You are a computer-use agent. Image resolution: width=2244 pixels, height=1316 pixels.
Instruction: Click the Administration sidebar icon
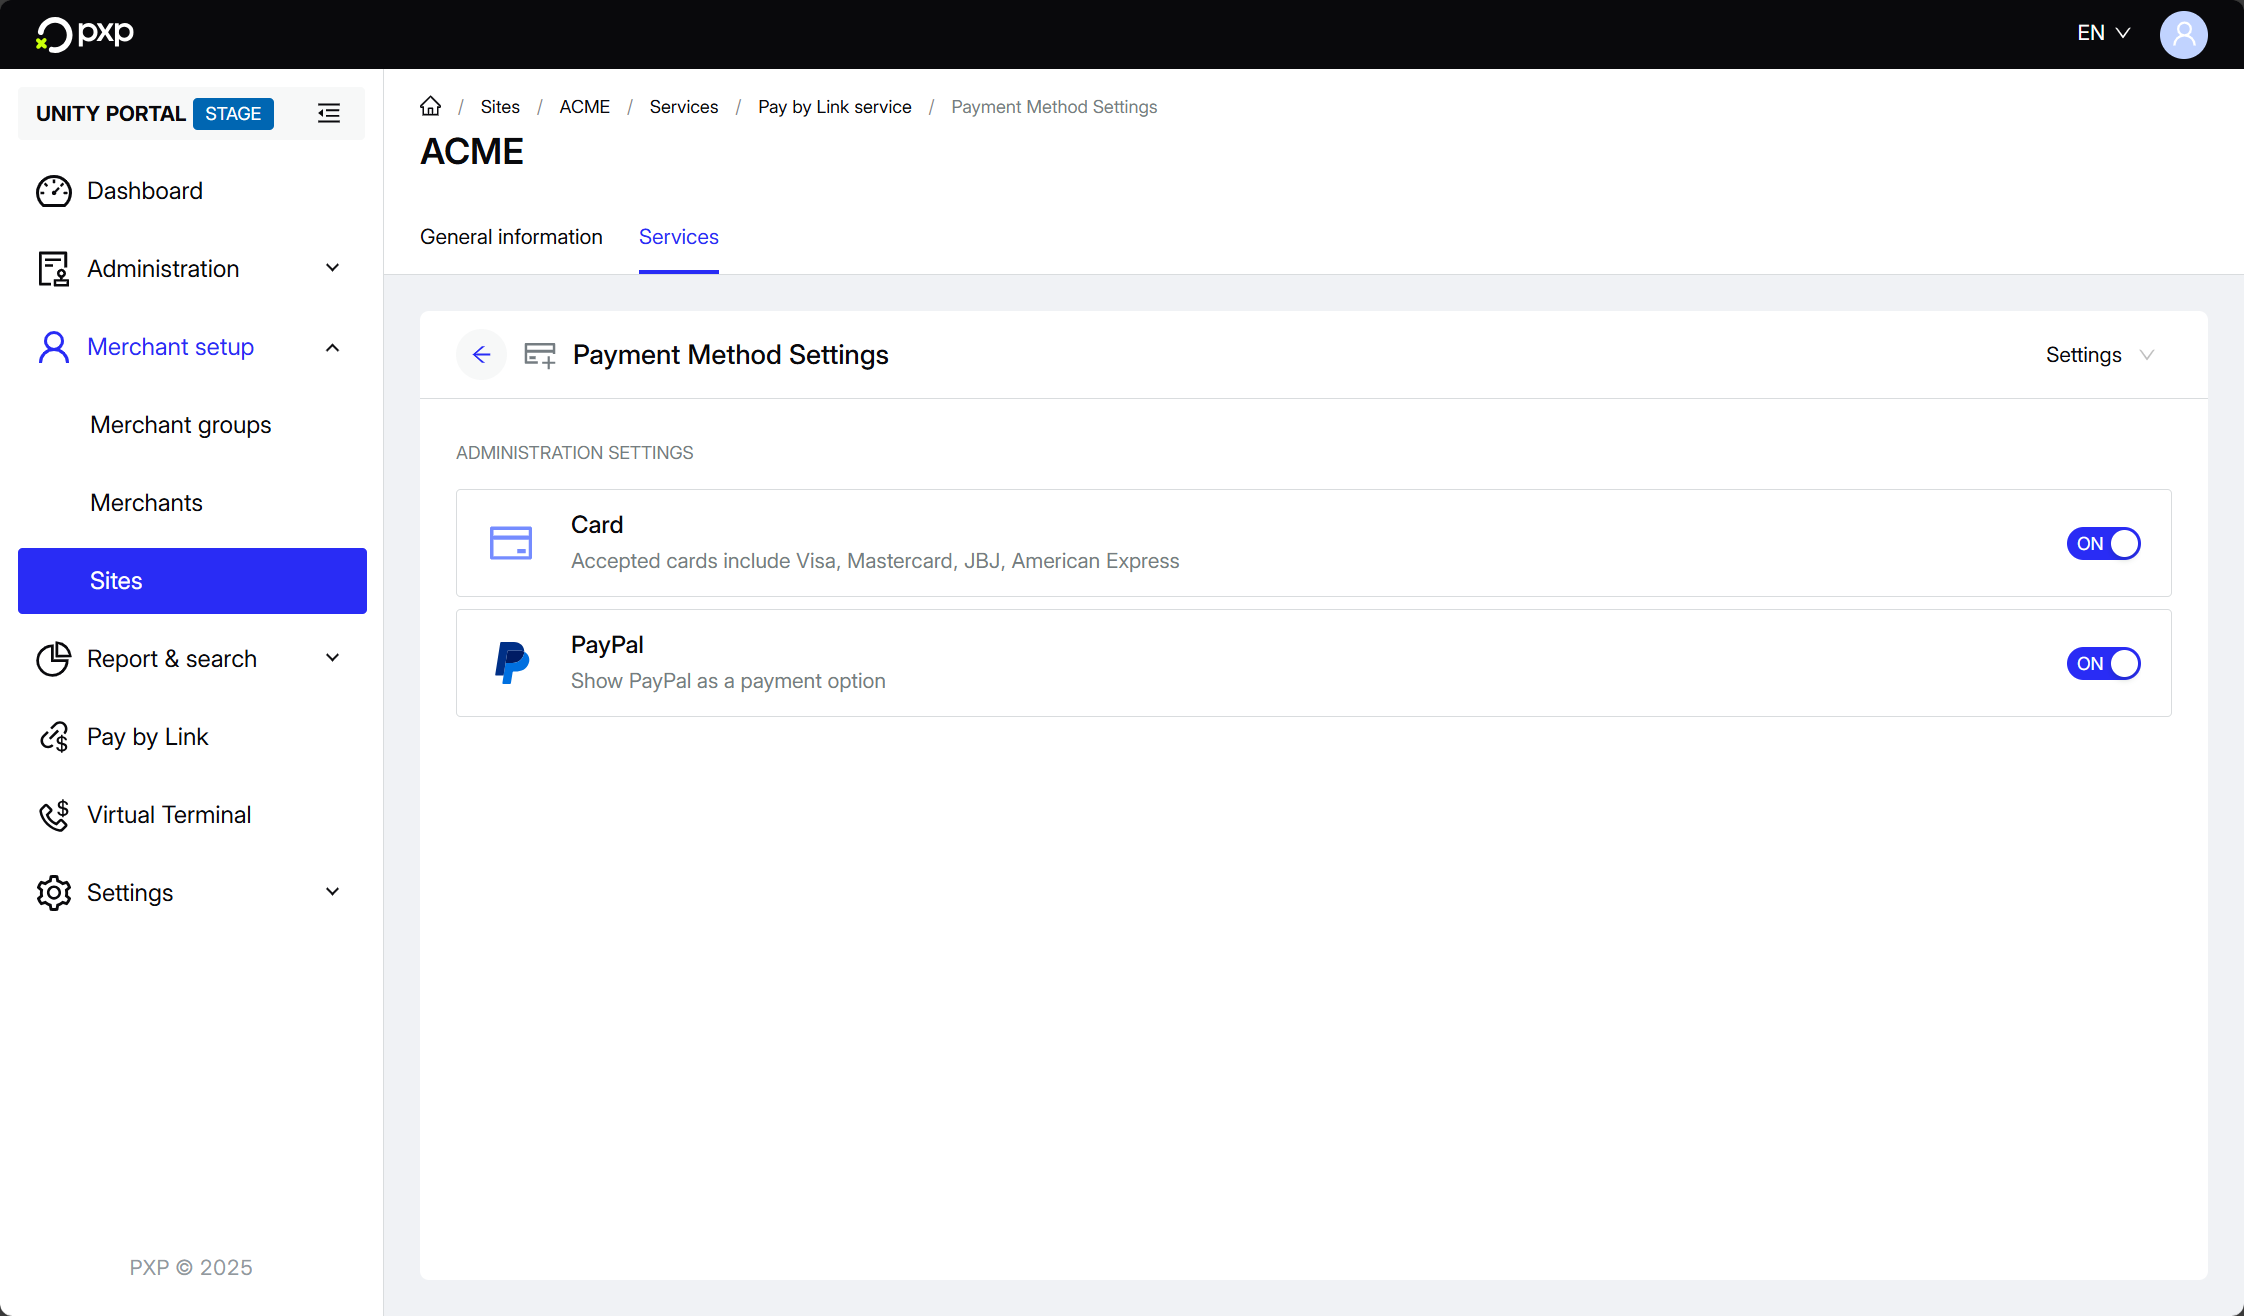53,268
